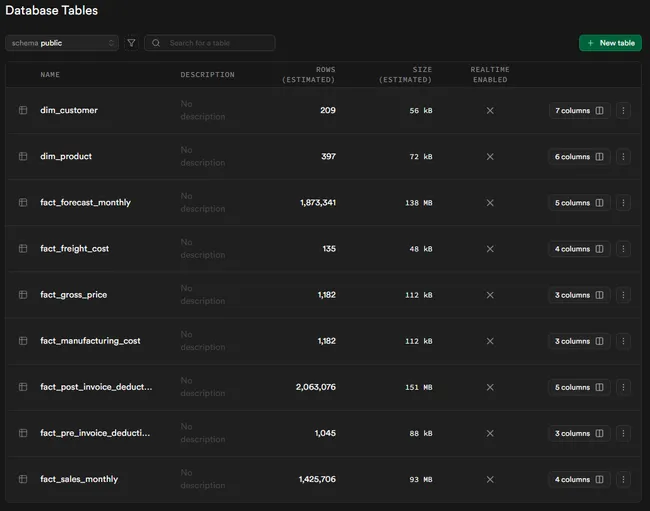View the 3 columns of fact_pre_invoice_deducti...
Image resolution: width=650 pixels, height=511 pixels.
click(x=579, y=434)
